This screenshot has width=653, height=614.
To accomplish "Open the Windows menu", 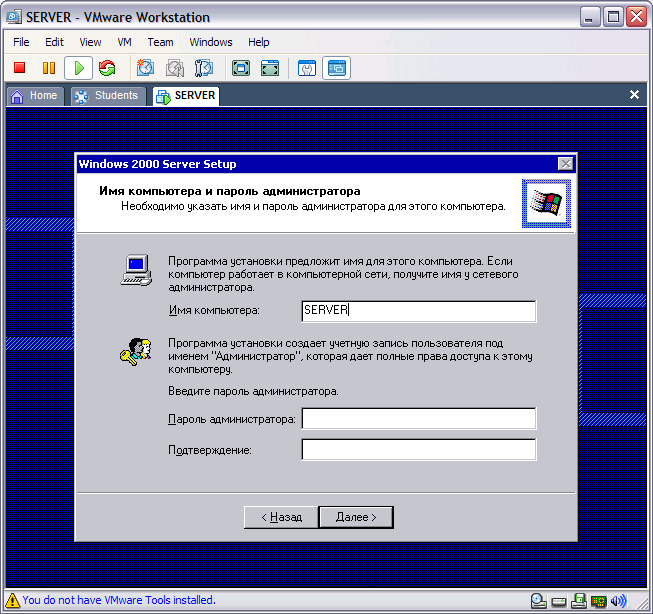I will (211, 42).
